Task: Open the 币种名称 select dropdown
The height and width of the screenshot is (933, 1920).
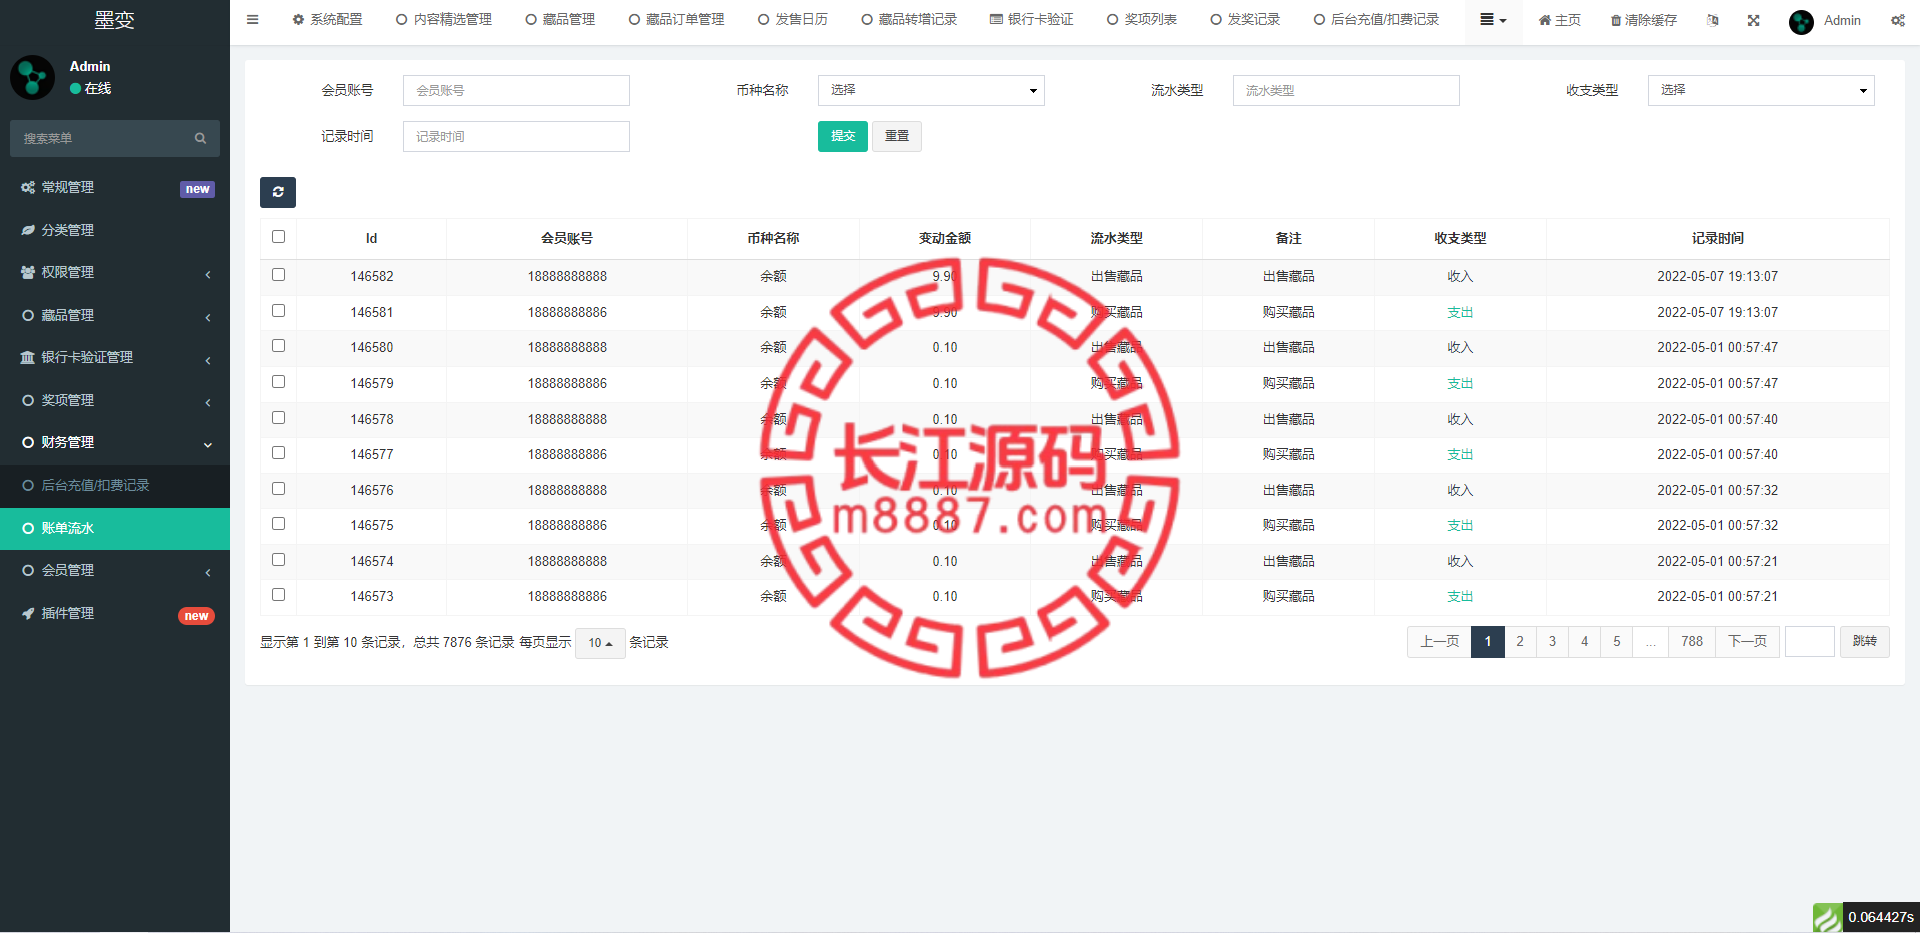Action: coord(931,90)
